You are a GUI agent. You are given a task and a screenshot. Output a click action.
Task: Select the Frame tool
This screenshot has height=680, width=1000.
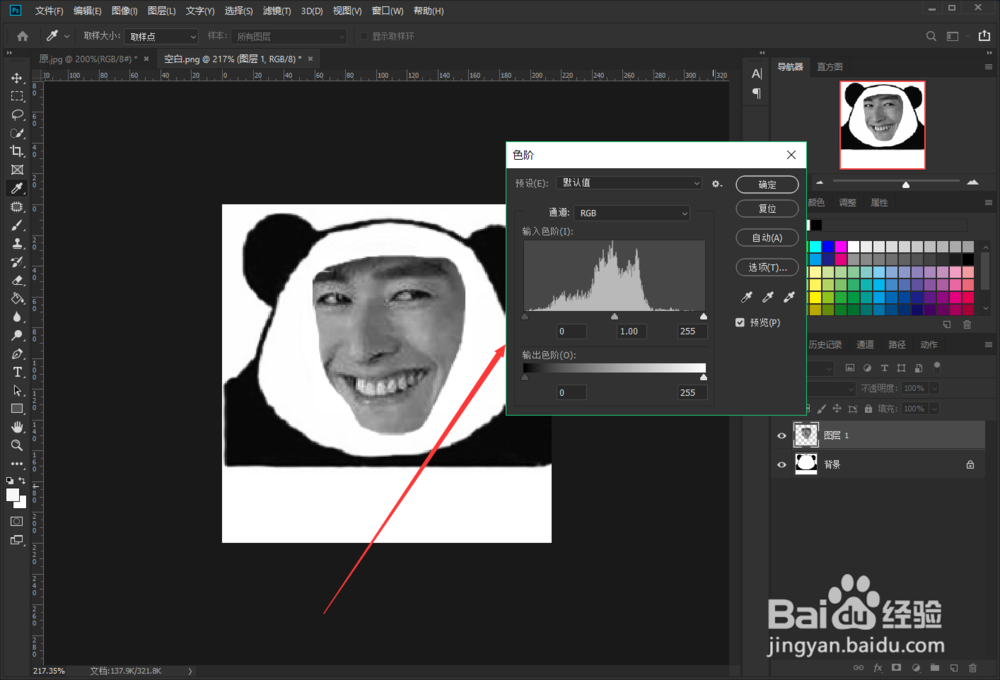17,170
